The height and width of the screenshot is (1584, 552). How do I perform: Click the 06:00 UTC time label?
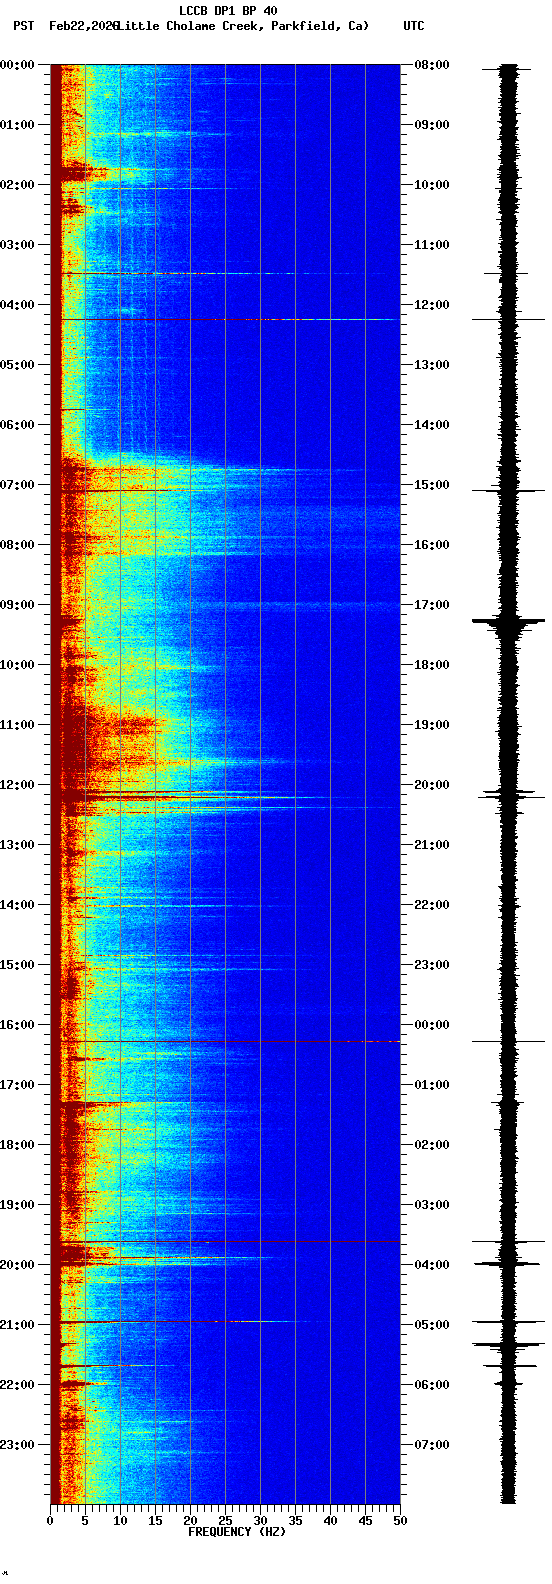(432, 1385)
